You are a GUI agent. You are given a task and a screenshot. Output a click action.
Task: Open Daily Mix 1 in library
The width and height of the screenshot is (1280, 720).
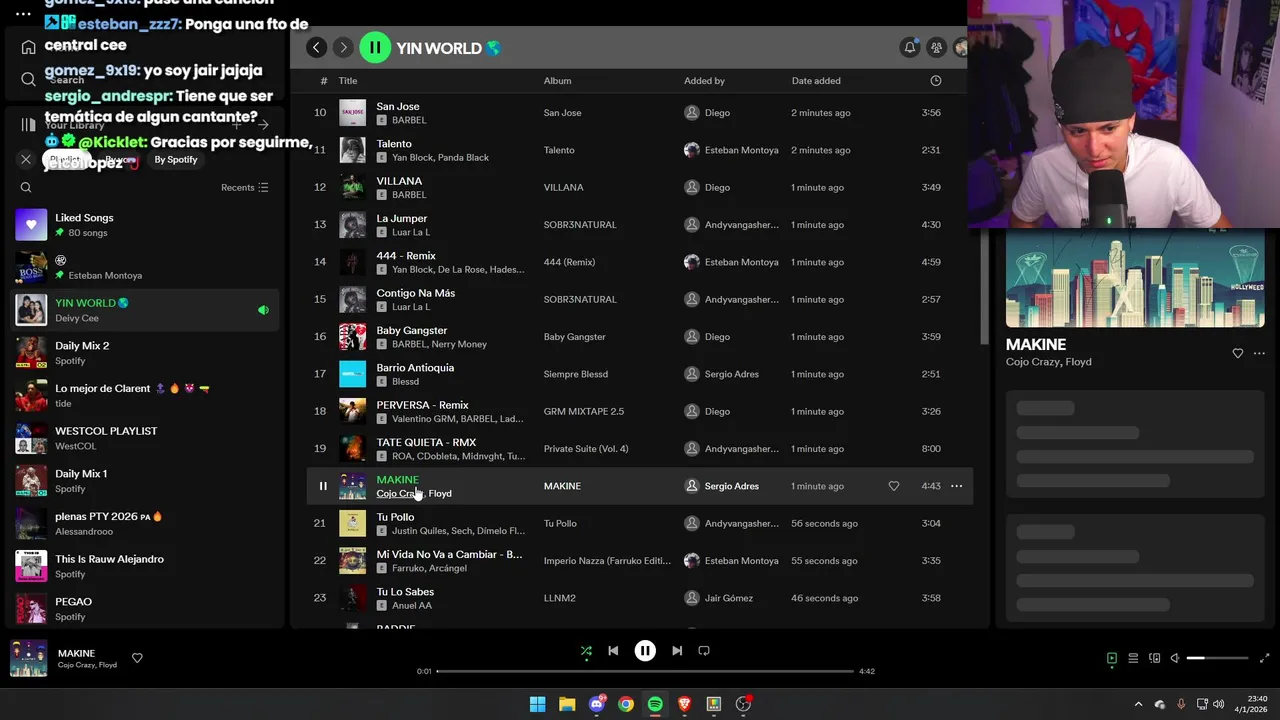point(145,481)
